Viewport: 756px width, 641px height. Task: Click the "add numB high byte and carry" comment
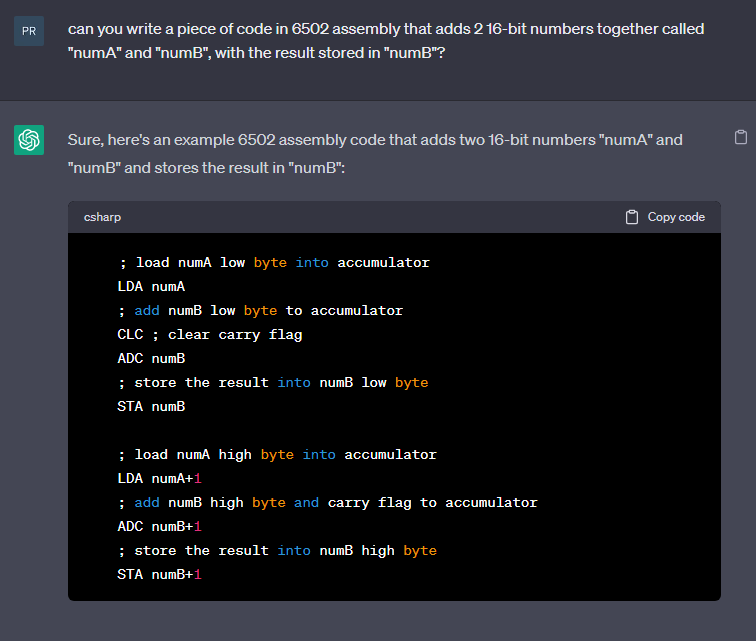327,503
